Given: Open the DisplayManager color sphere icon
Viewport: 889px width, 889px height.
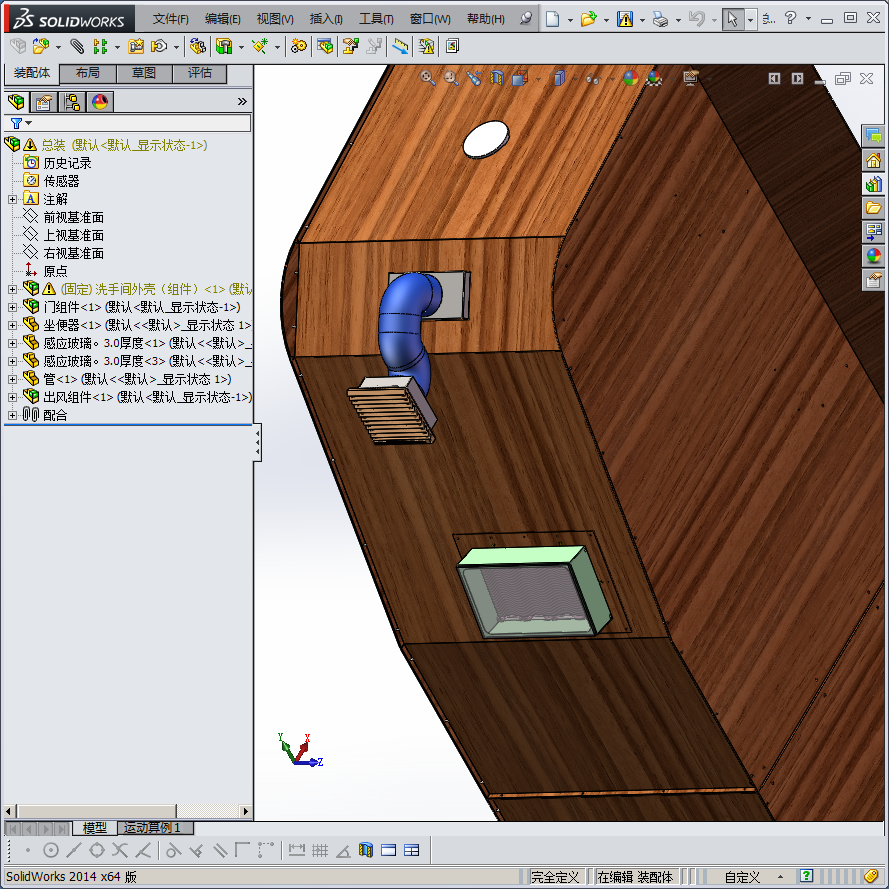Looking at the screenshot, I should pos(100,102).
